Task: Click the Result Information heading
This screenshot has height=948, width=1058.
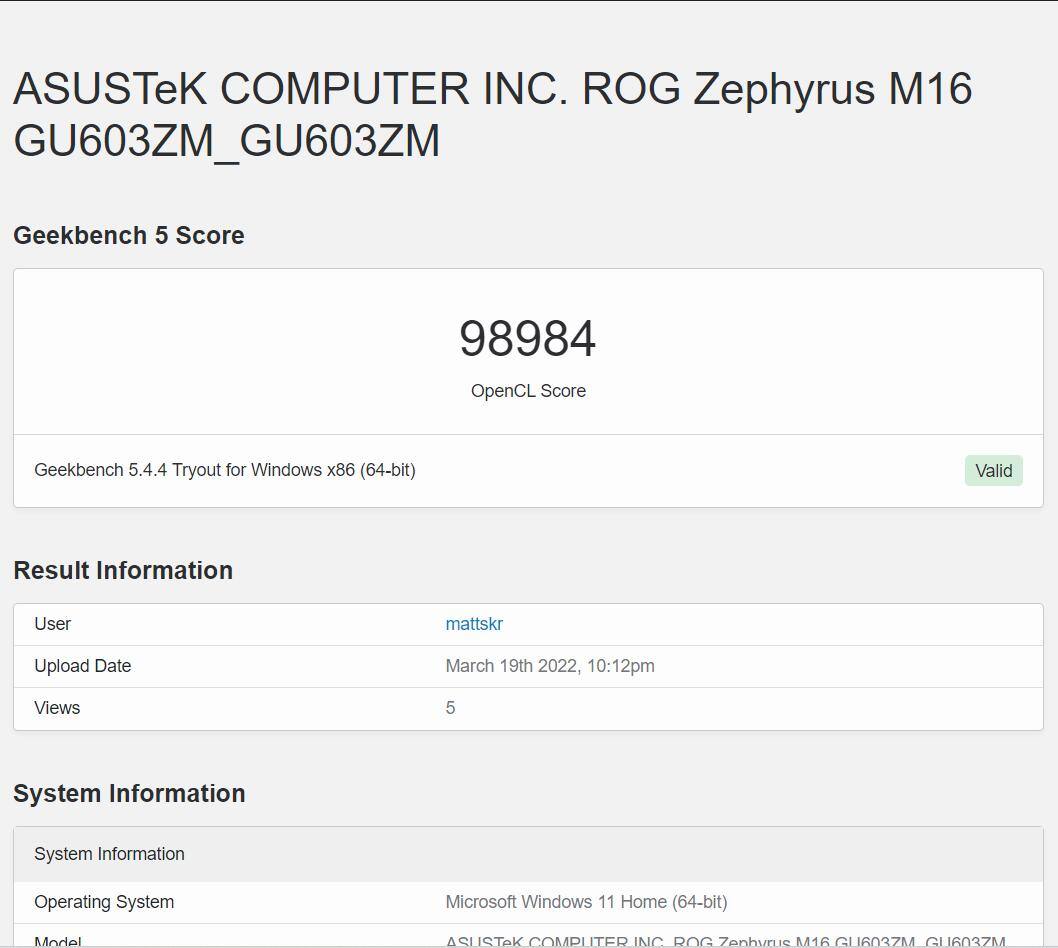Action: [123, 571]
